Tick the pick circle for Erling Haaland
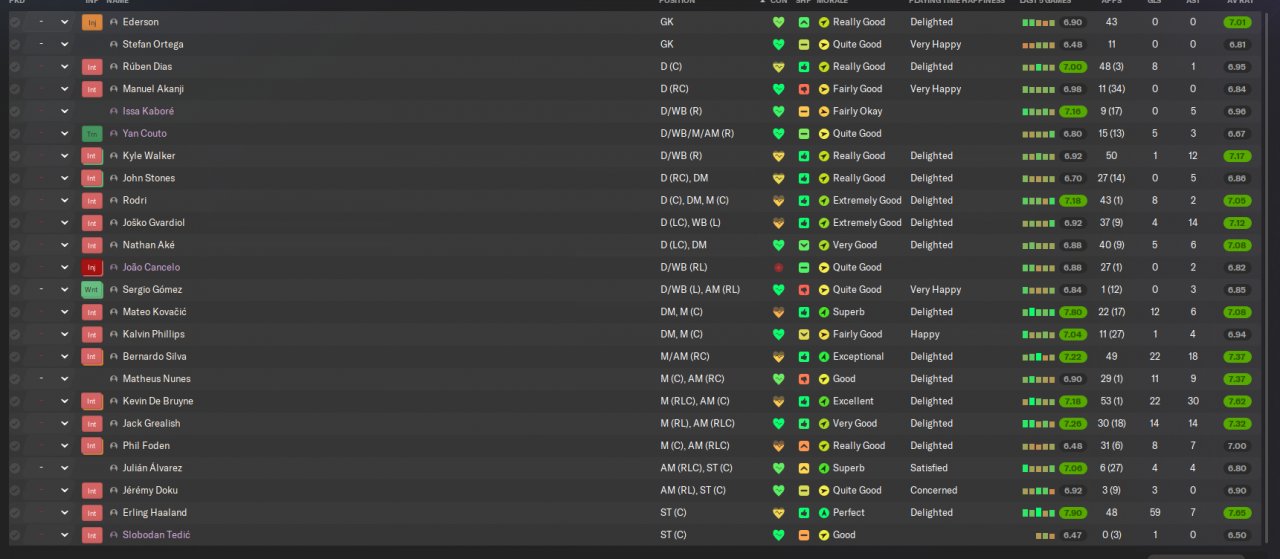Viewport: 1280px width, 559px height. [x=14, y=513]
